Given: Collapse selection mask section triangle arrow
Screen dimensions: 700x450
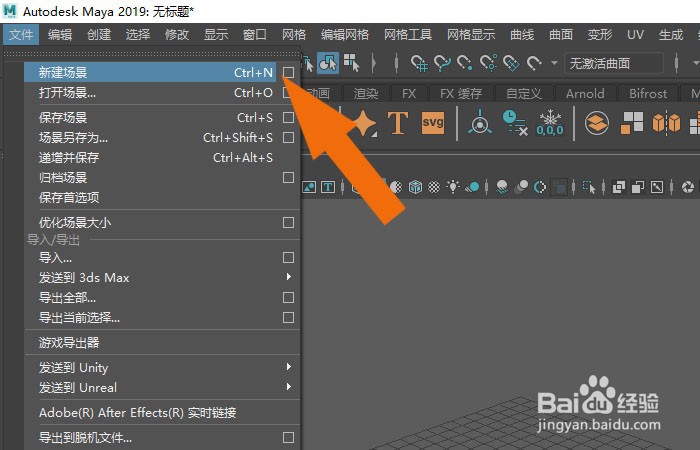Looking at the screenshot, I should pyautogui.click(x=374, y=63).
